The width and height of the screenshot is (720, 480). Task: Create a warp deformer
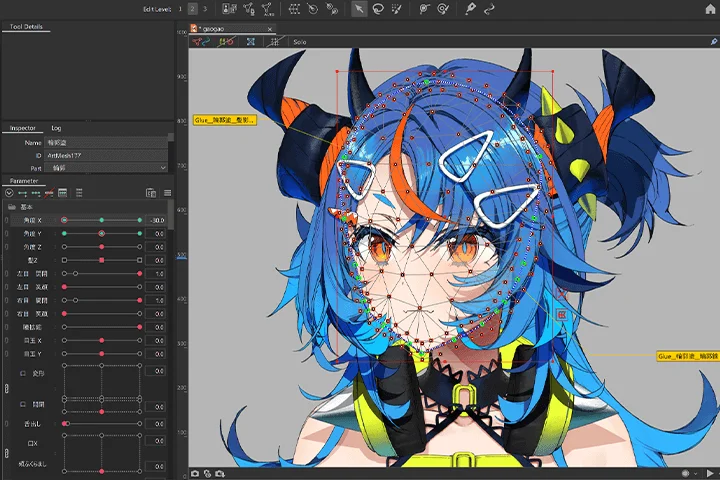click(294, 9)
